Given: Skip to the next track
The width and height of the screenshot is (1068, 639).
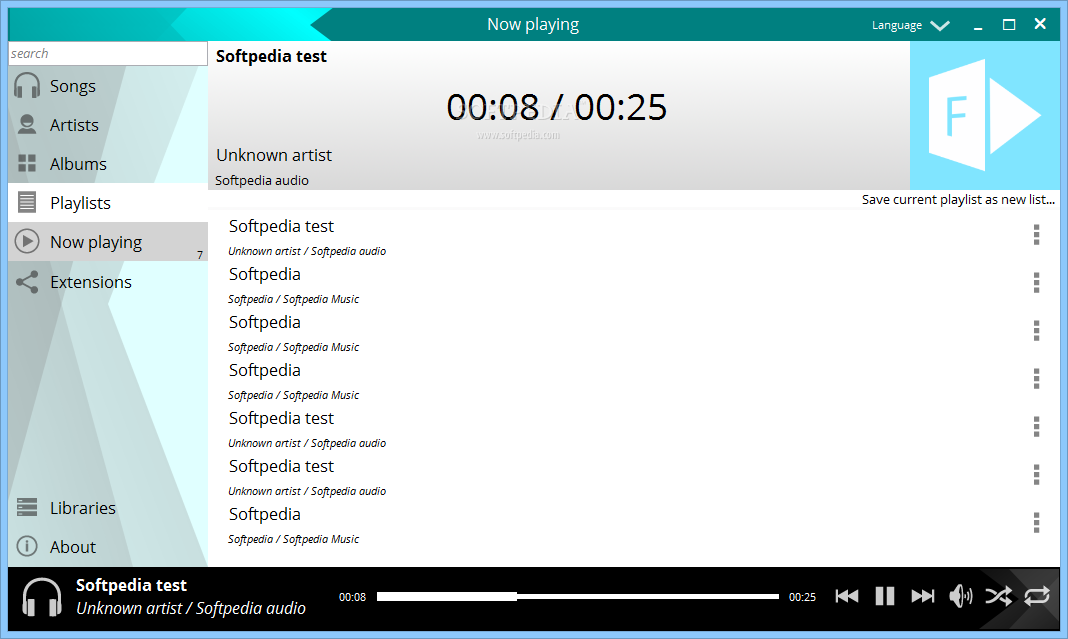Looking at the screenshot, I should [x=923, y=597].
